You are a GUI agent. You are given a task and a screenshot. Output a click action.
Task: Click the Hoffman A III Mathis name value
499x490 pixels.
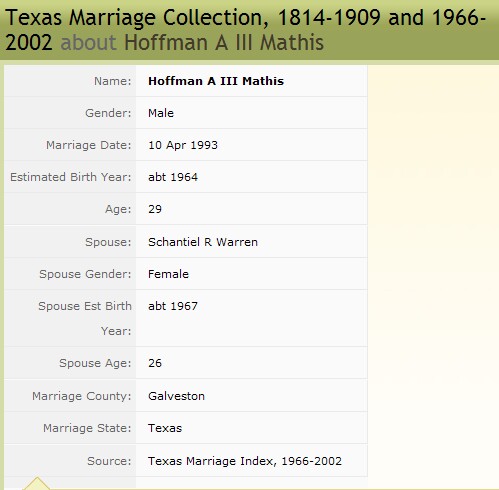coord(216,81)
